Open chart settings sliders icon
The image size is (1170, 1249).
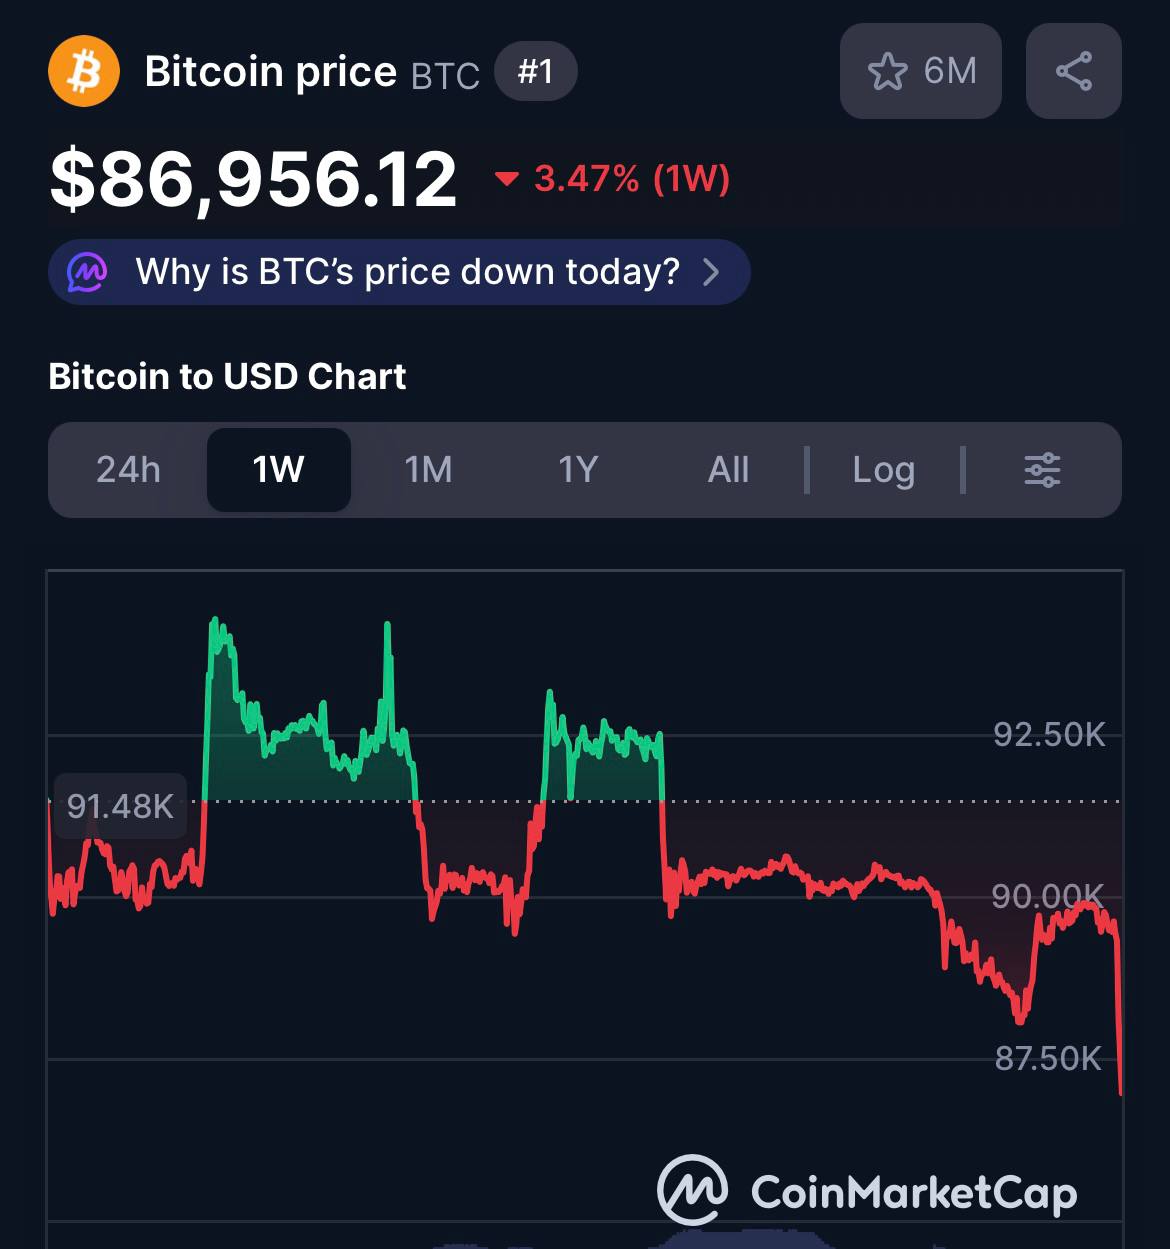pos(1042,470)
